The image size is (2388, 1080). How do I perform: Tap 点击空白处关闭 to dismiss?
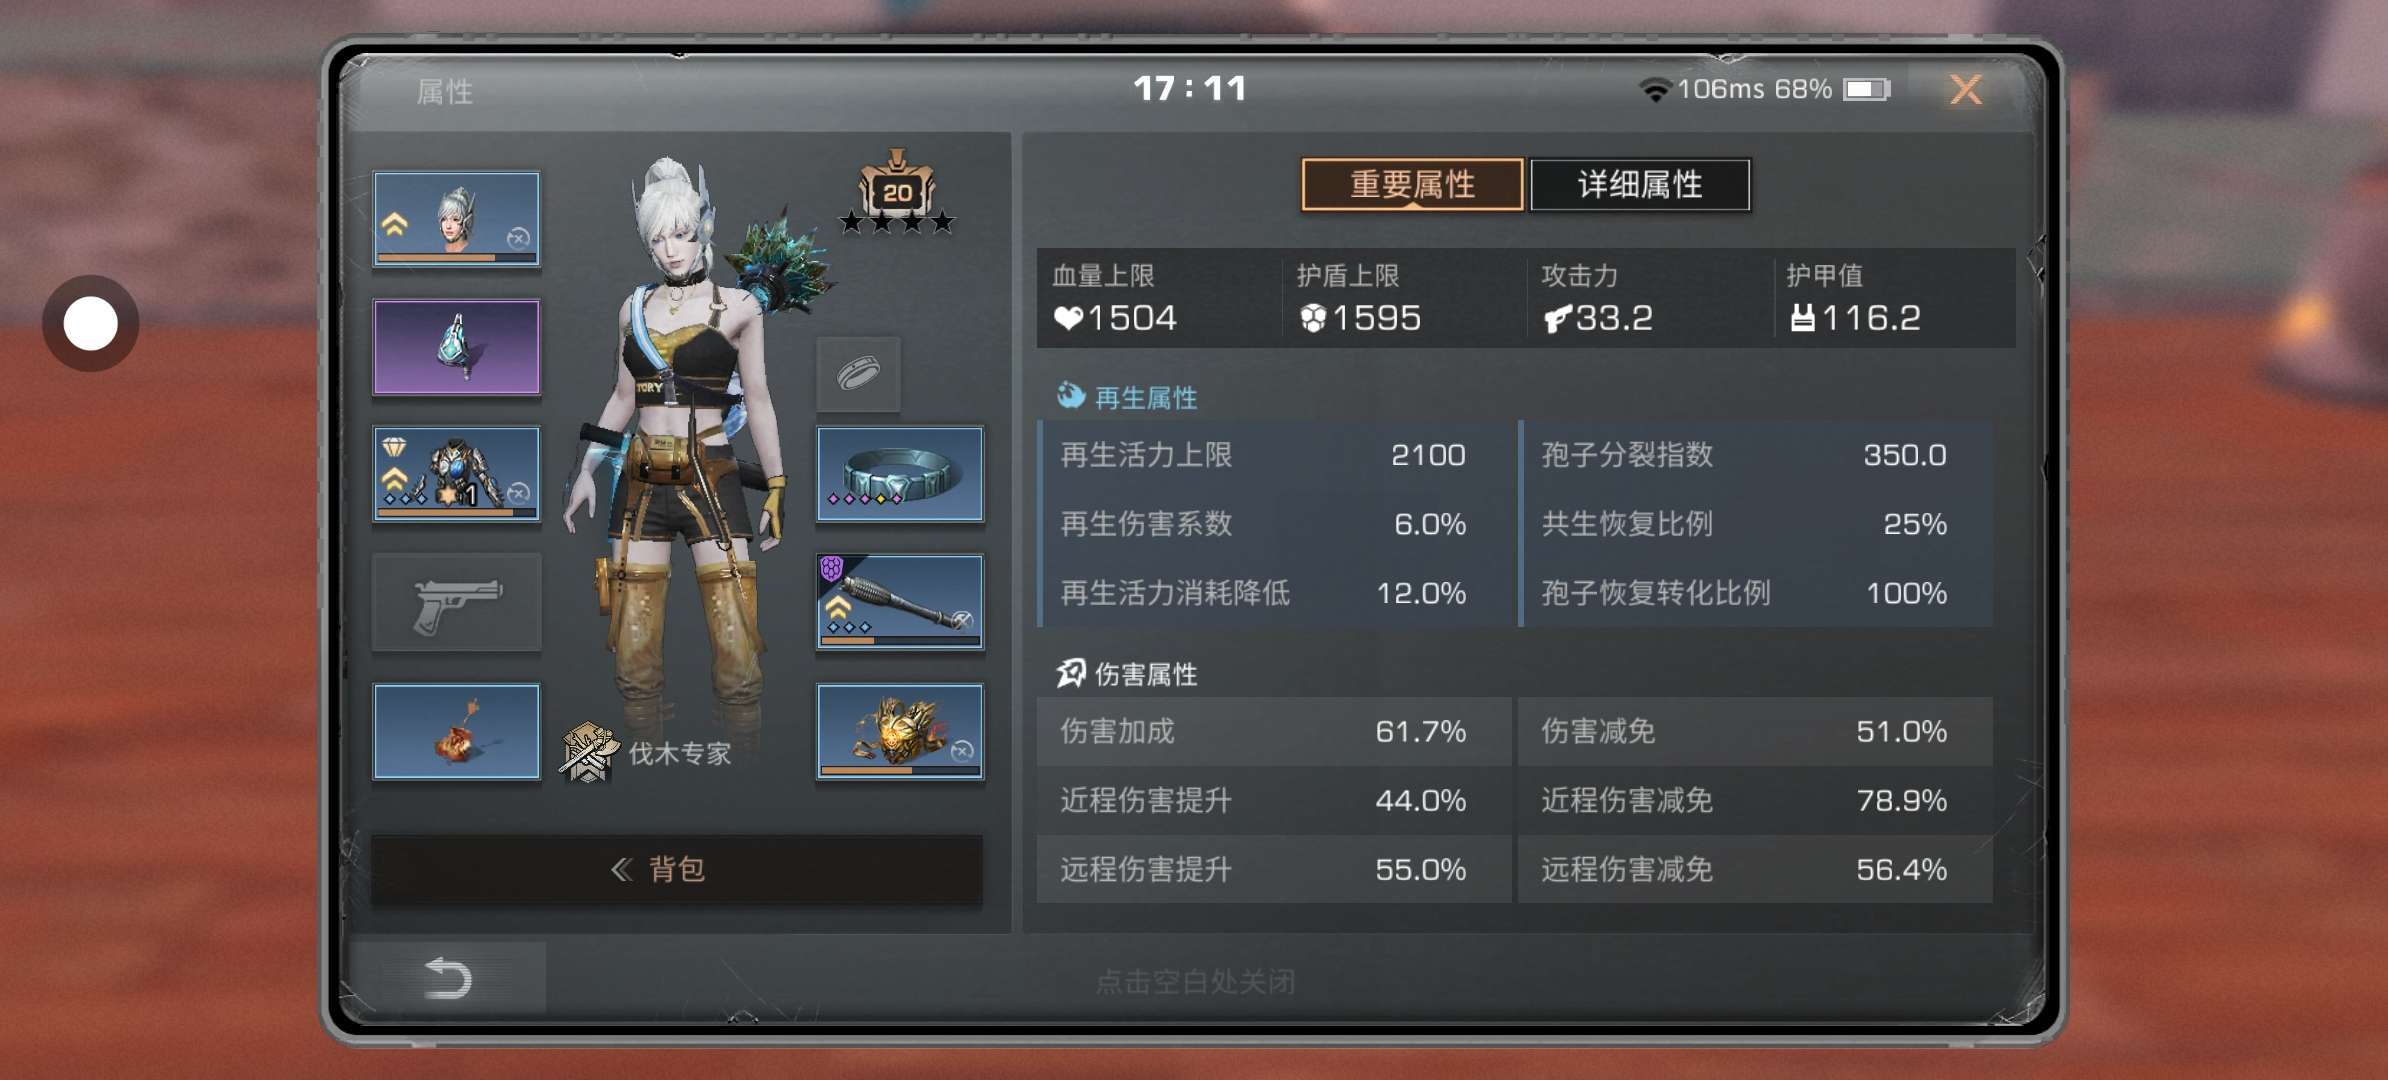1195,982
